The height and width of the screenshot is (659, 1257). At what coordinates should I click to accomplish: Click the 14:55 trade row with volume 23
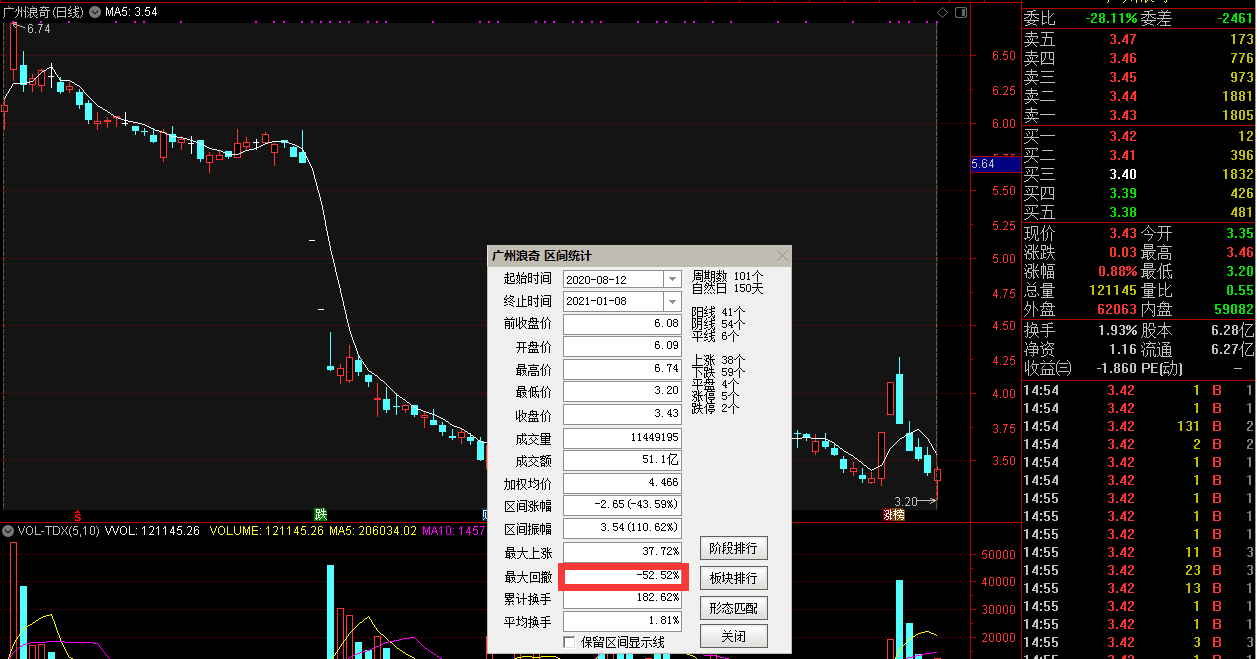pyautogui.click(x=1138, y=570)
